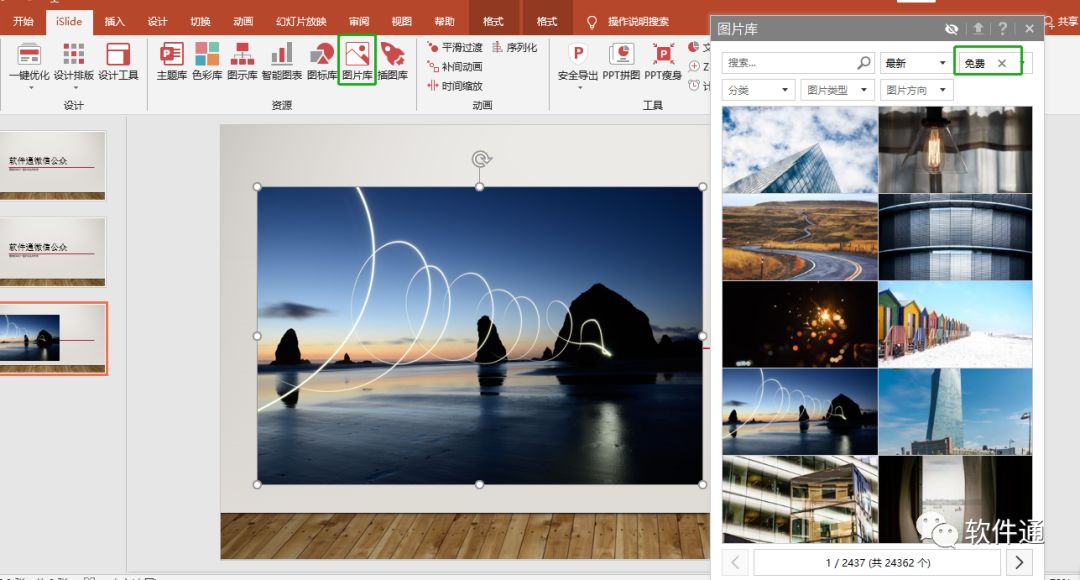
Task: Click the 搜索 search field in 图片库
Action: point(788,63)
